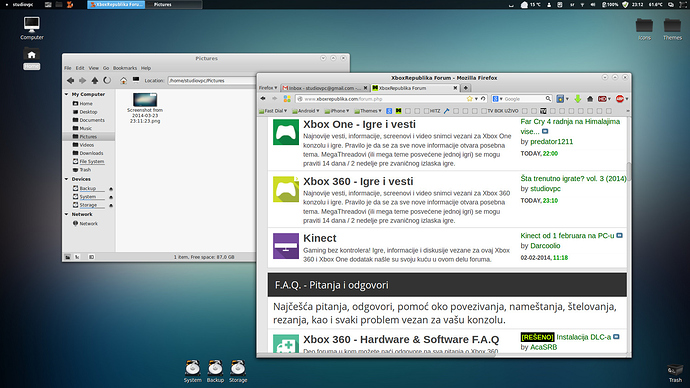Open the Firefox application menu button
The image size is (690, 388).
click(268, 88)
